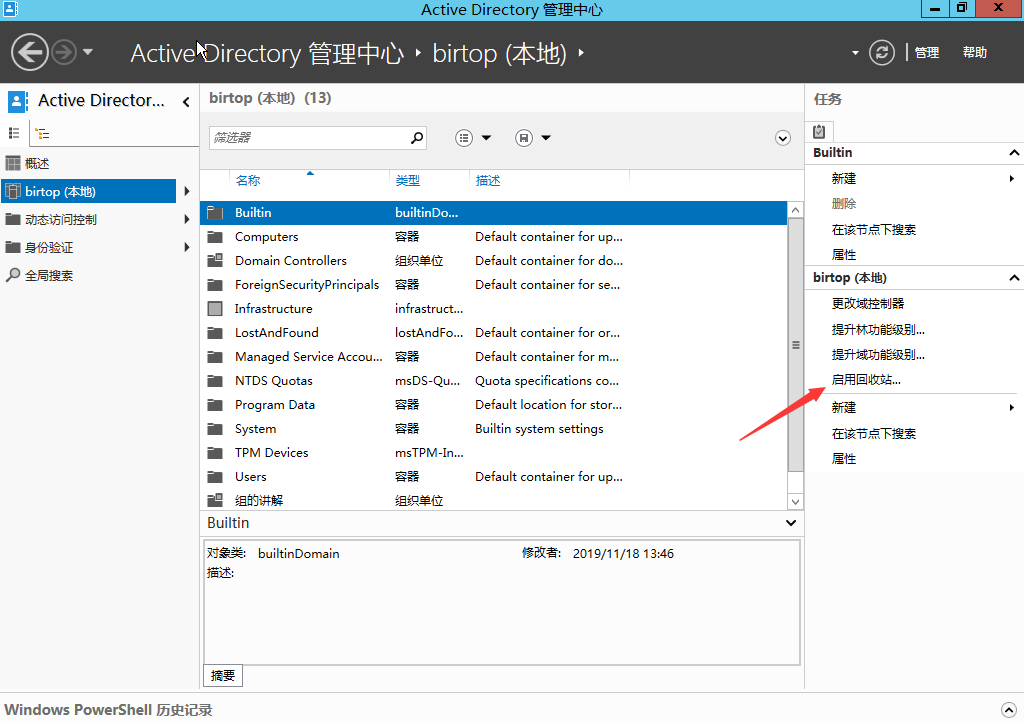The image size is (1024, 723).
Task: Open 属性 under birtop (本地) tasks
Action: click(844, 459)
